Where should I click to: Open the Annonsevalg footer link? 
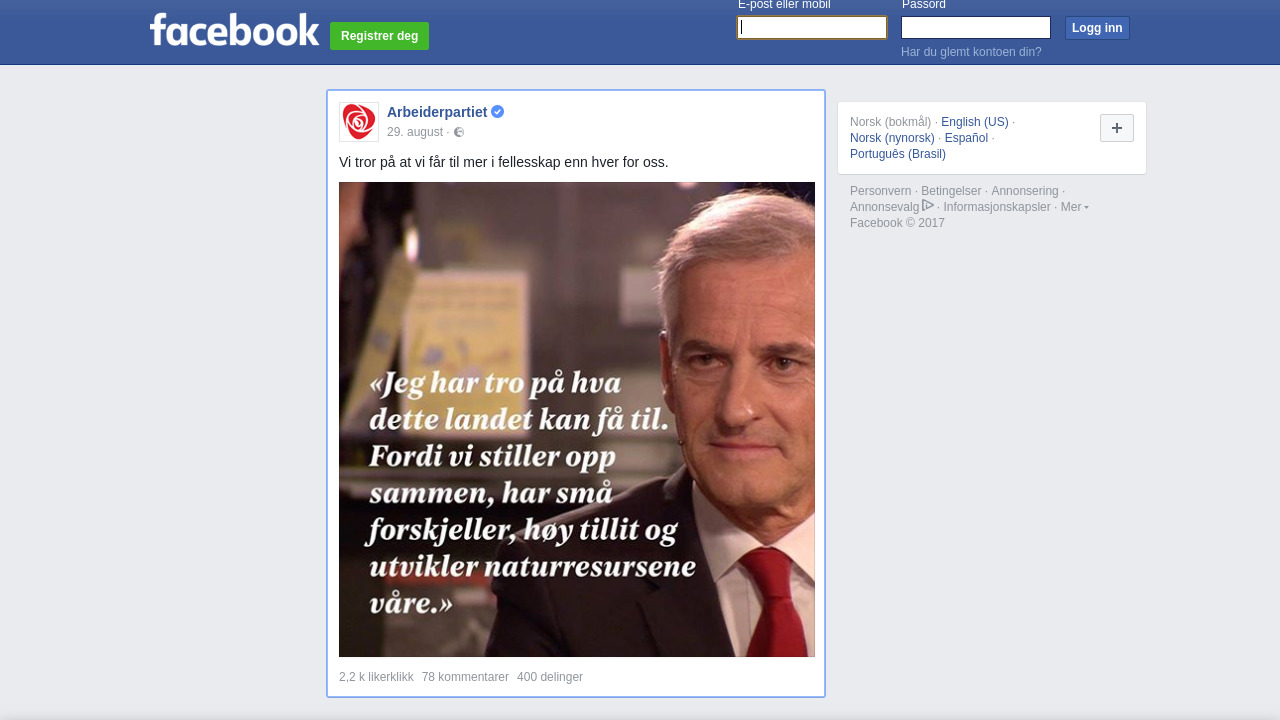884,207
